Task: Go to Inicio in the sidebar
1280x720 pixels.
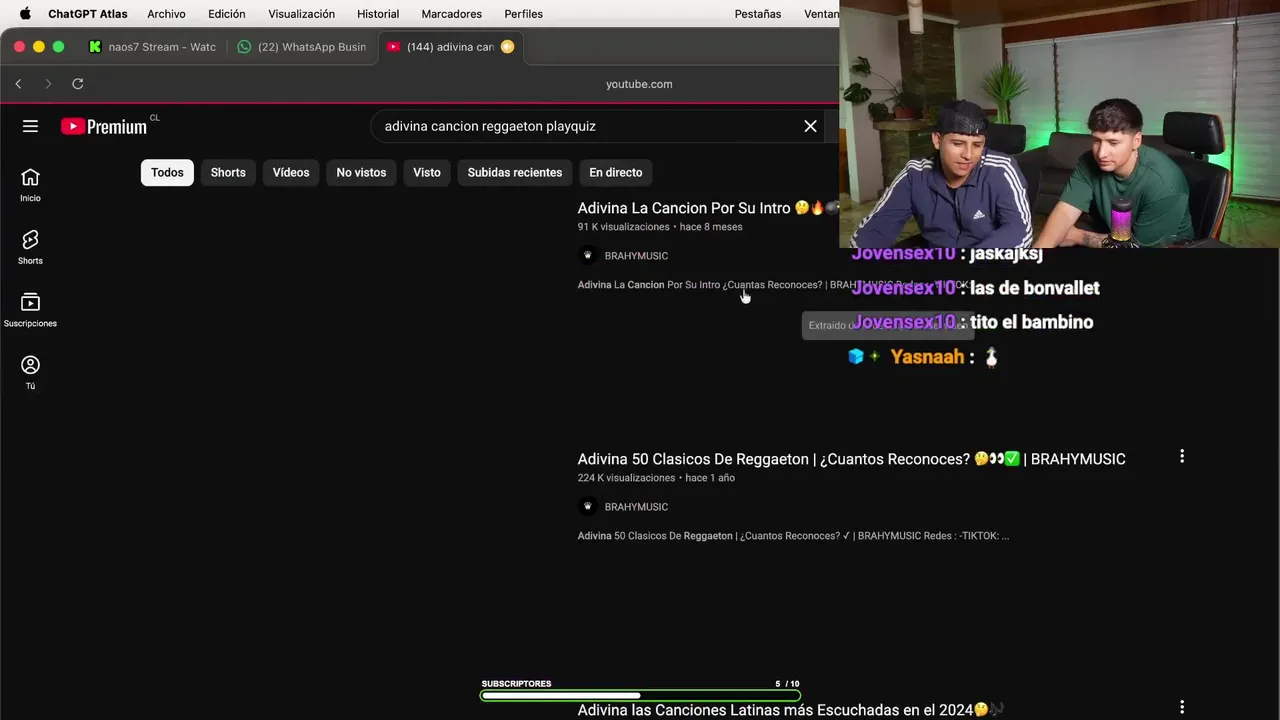Action: [x=30, y=185]
